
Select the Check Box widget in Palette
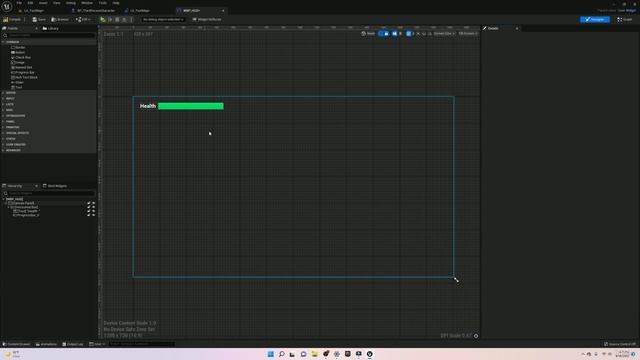[21, 57]
